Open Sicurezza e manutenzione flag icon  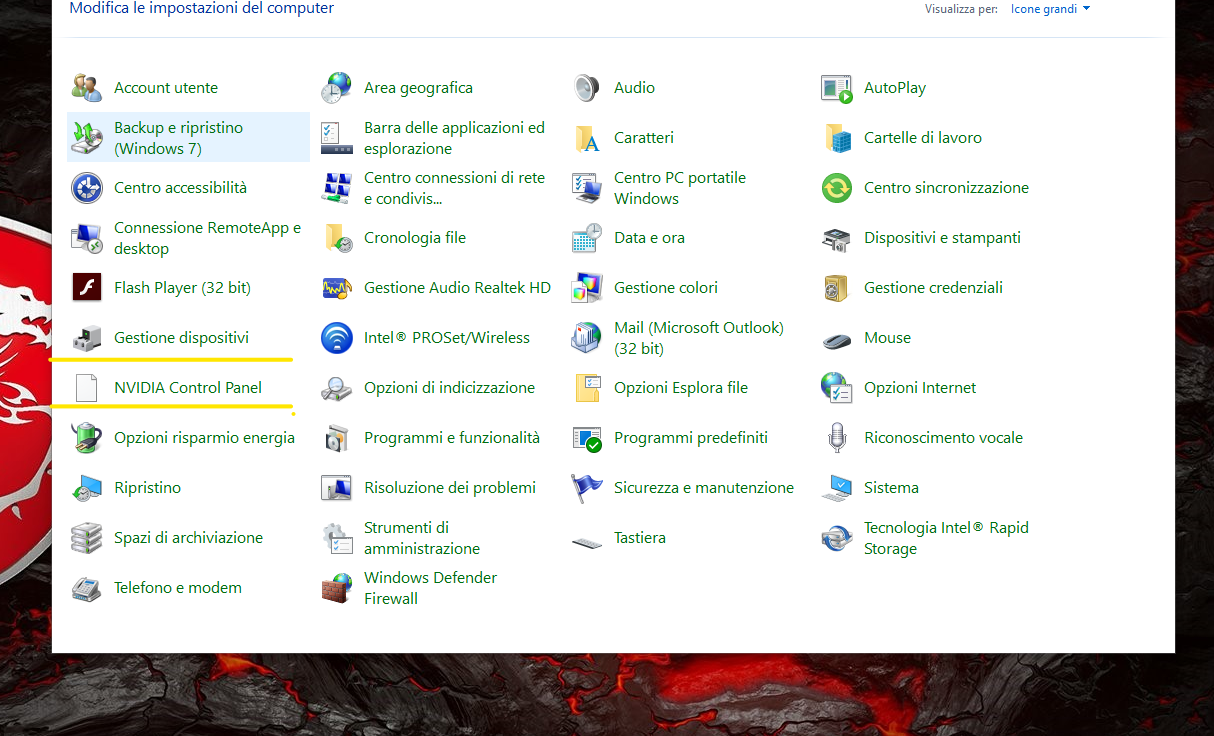click(587, 488)
